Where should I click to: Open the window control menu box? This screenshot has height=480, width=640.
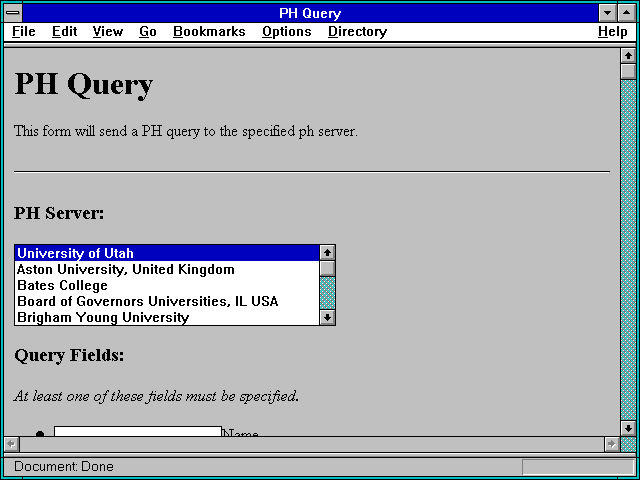13,13
